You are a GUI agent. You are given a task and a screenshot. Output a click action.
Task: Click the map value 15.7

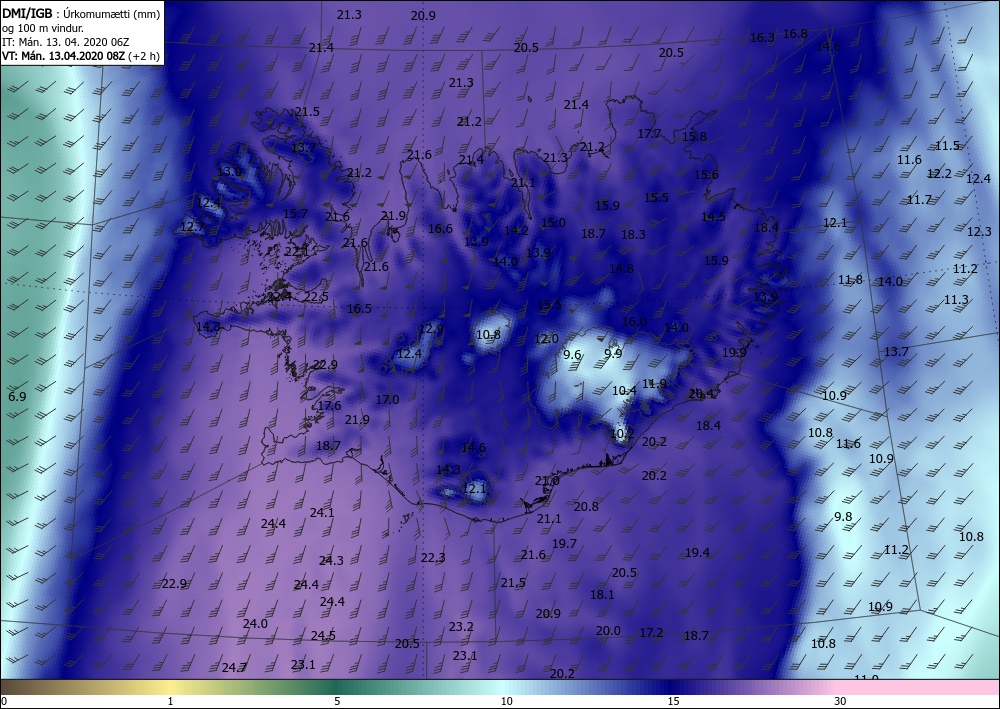click(x=295, y=214)
